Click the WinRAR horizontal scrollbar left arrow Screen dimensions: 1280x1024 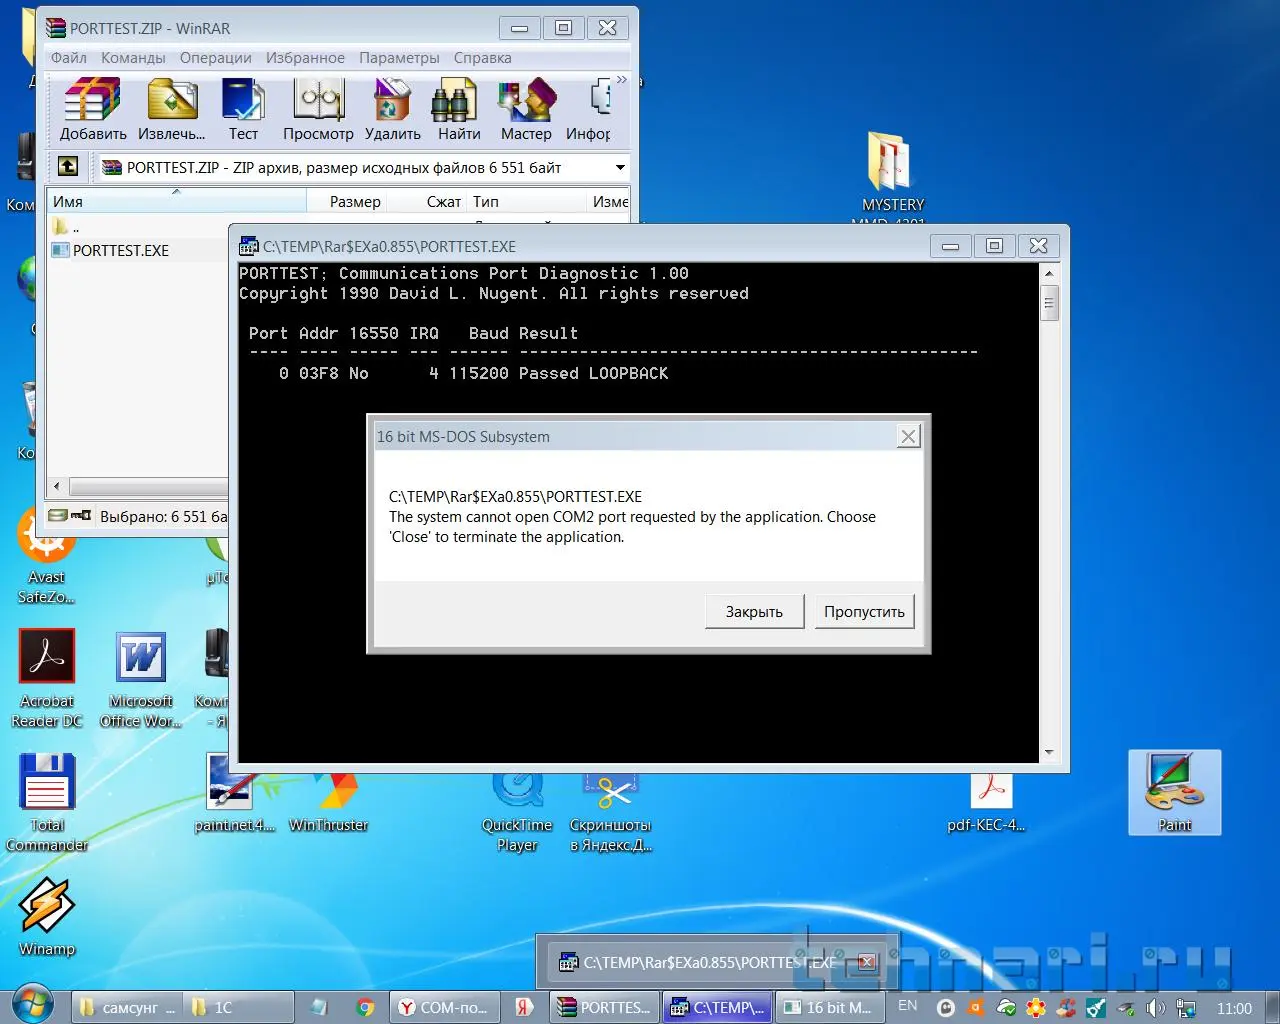pyautogui.click(x=56, y=487)
